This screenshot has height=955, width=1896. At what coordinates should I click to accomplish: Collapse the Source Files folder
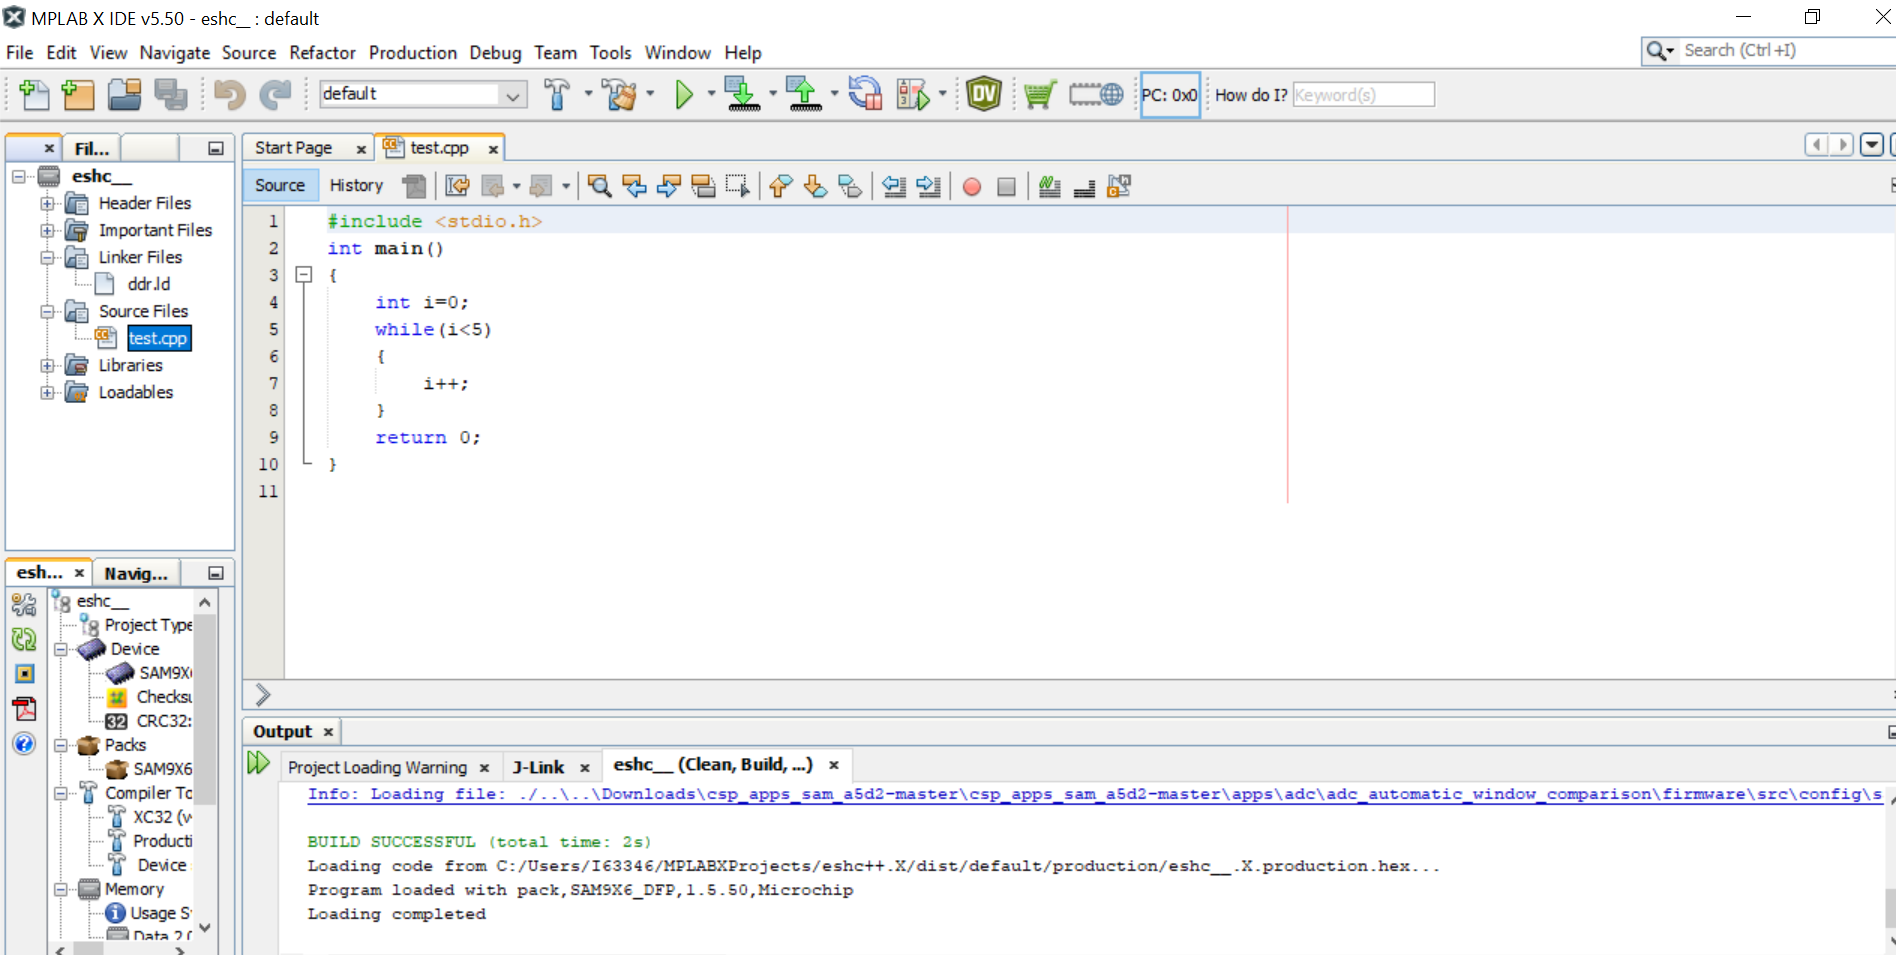47,312
